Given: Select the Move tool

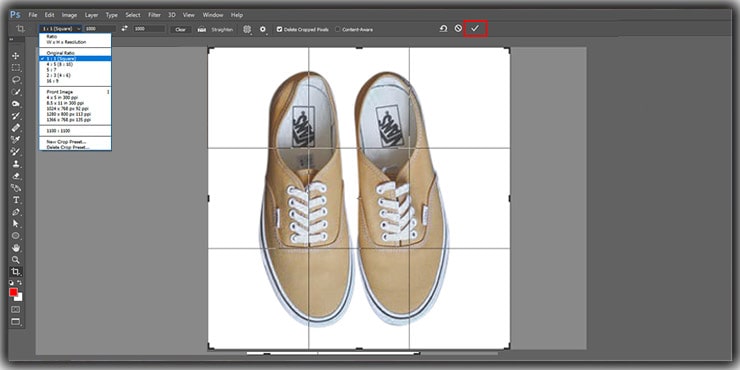Looking at the screenshot, I should point(16,56).
